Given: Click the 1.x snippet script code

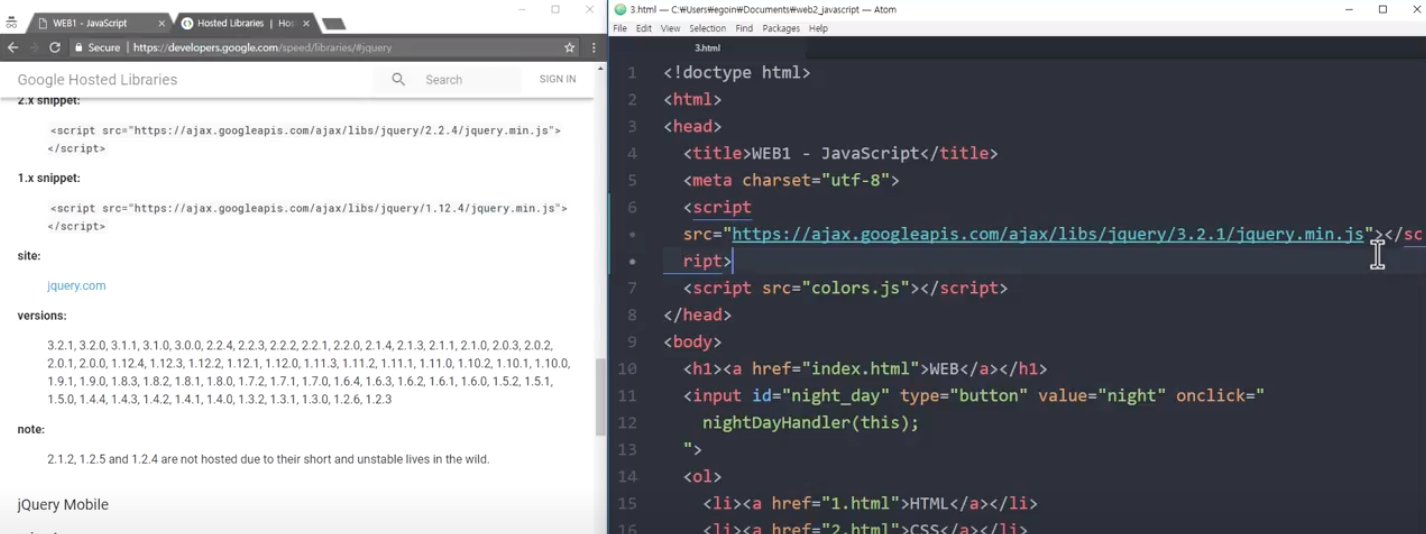Looking at the screenshot, I should pos(308,217).
